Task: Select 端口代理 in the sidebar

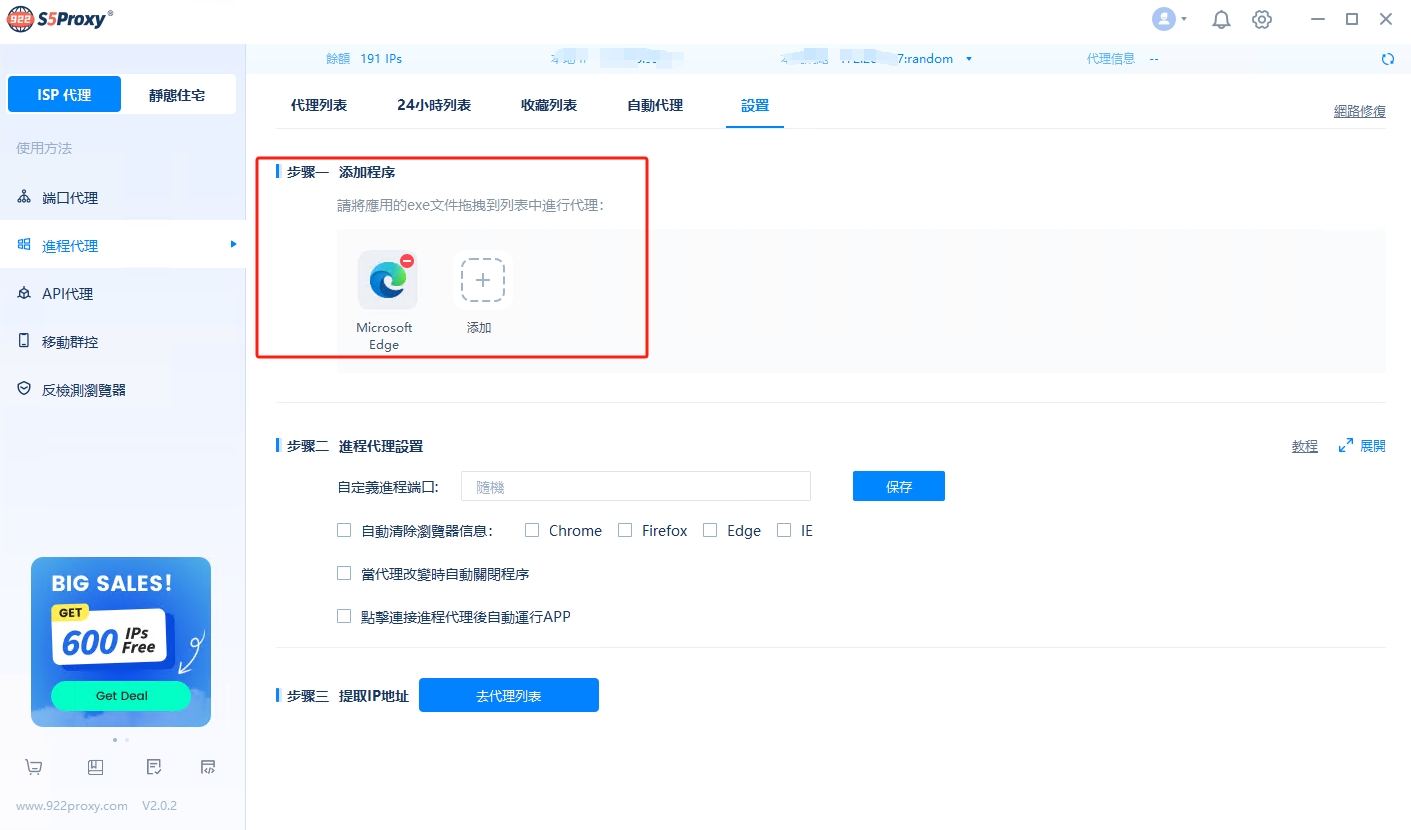Action: [x=70, y=198]
